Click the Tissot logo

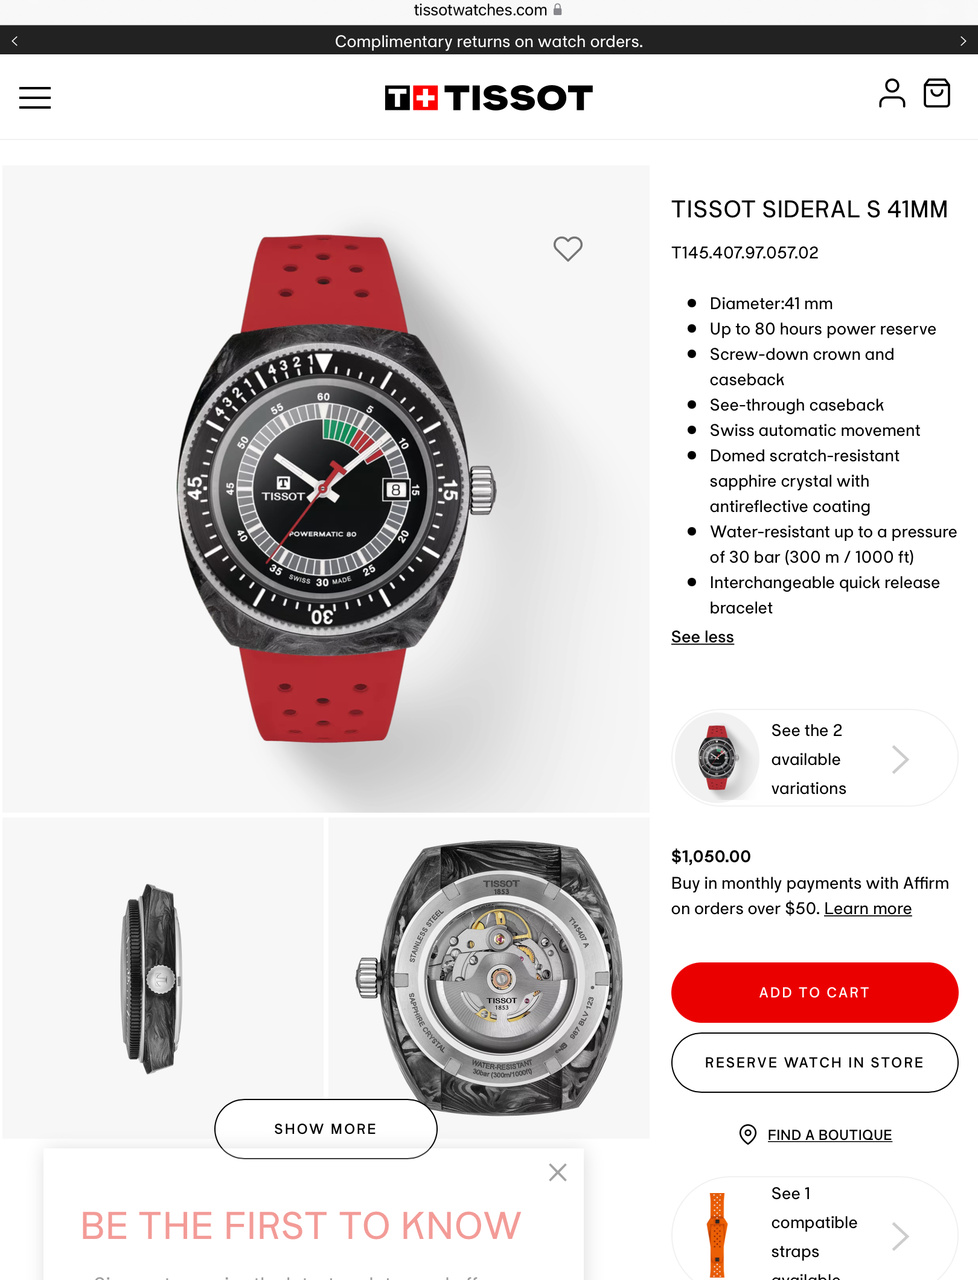coord(489,97)
